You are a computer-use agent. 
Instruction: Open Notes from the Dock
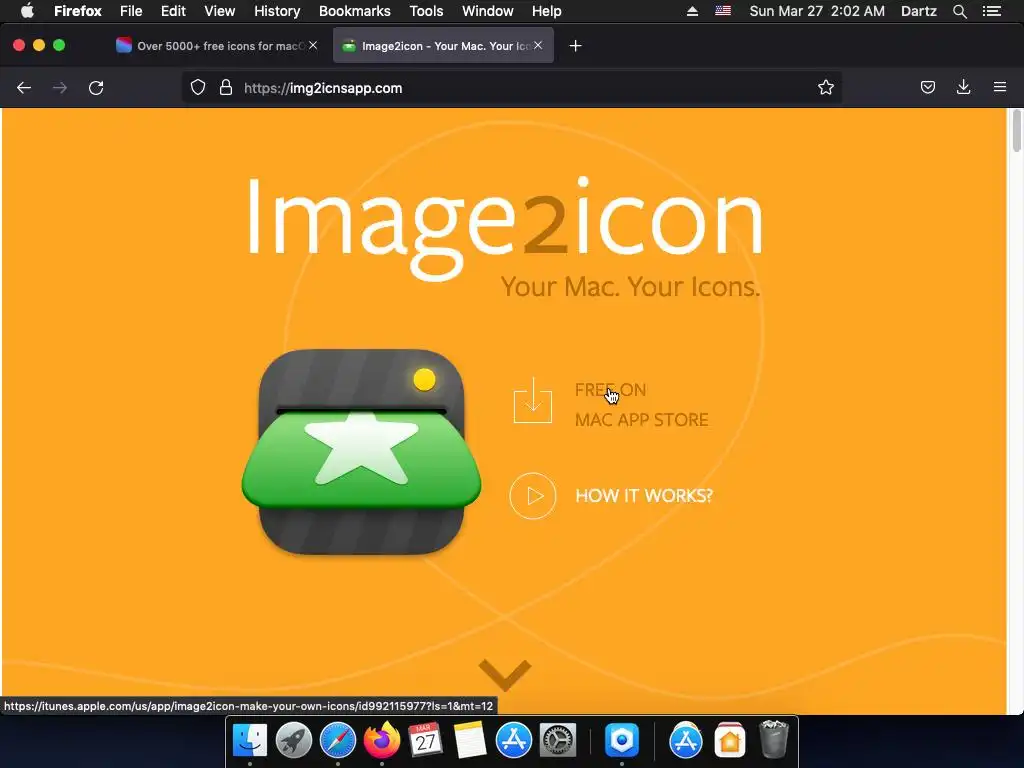470,741
